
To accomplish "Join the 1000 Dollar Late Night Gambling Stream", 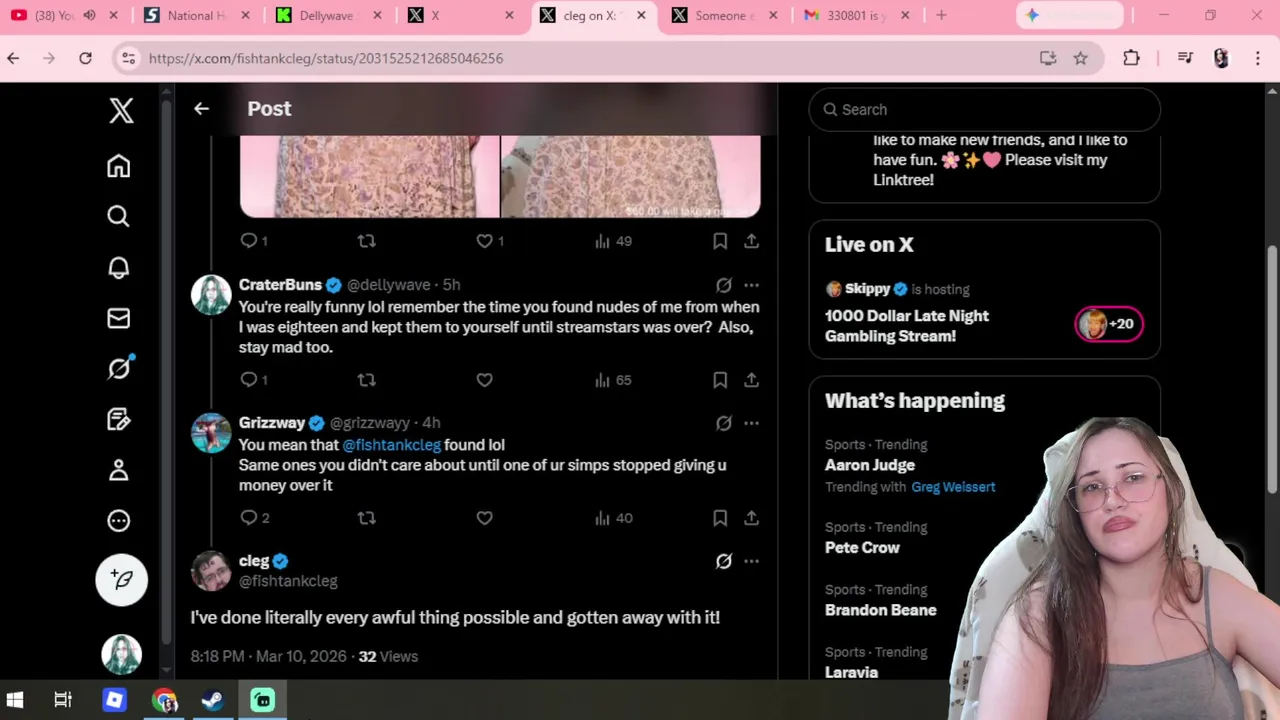I will pyautogui.click(x=907, y=326).
